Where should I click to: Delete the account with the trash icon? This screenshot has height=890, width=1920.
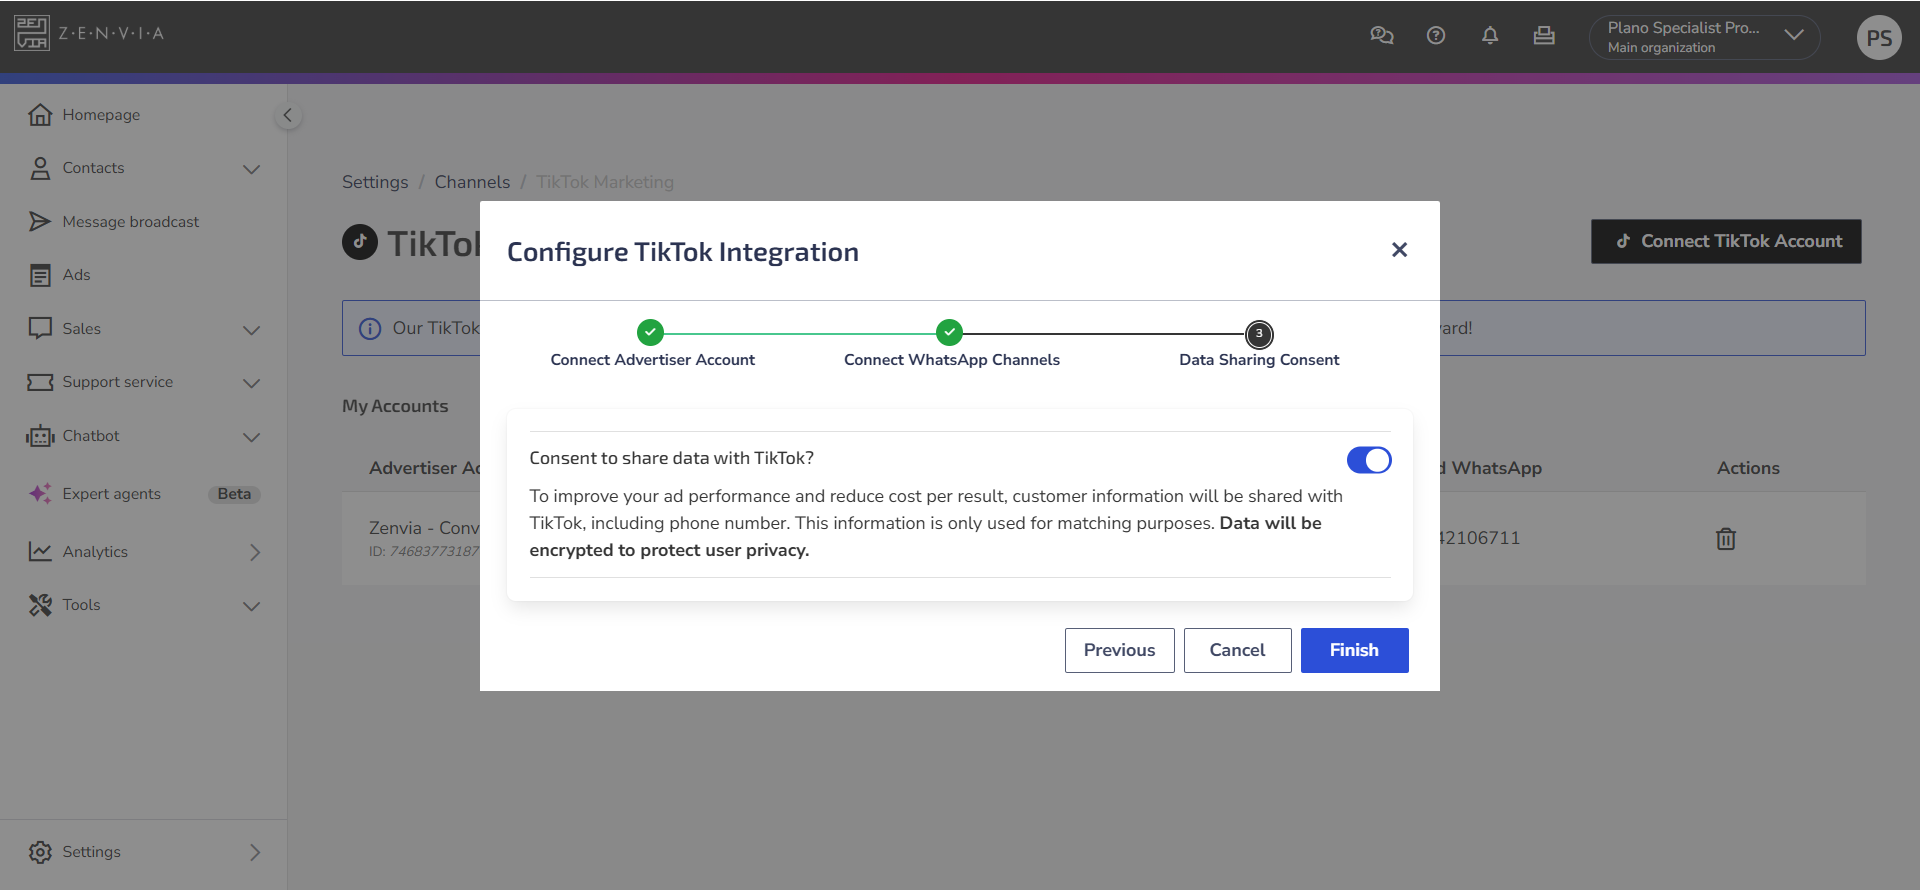pyautogui.click(x=1726, y=539)
